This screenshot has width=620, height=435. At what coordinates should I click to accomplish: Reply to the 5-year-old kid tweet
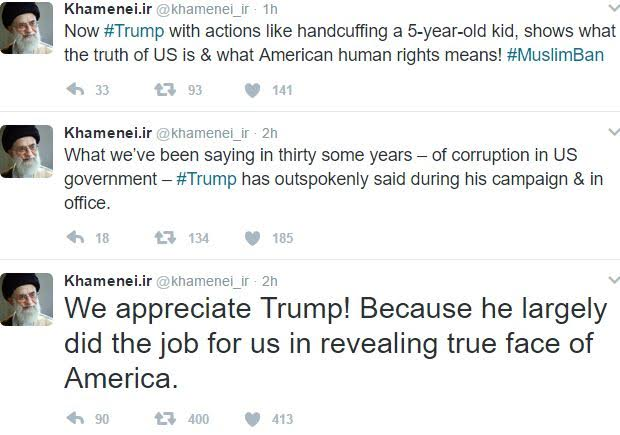point(74,90)
